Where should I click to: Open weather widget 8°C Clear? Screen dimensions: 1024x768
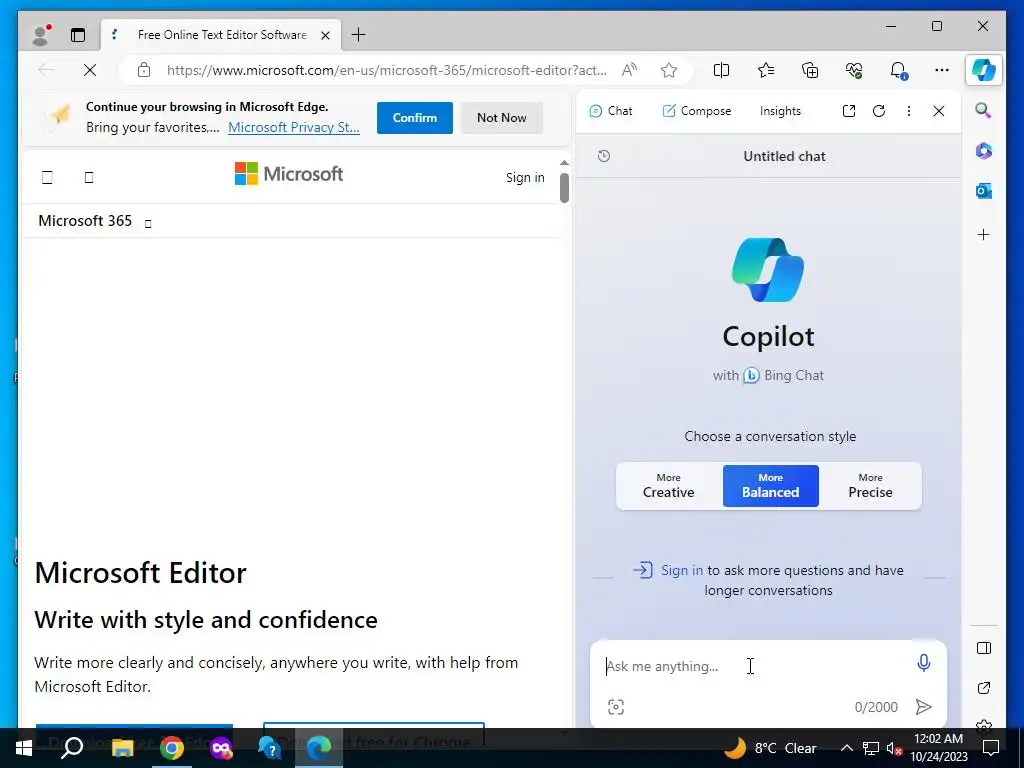coord(771,748)
